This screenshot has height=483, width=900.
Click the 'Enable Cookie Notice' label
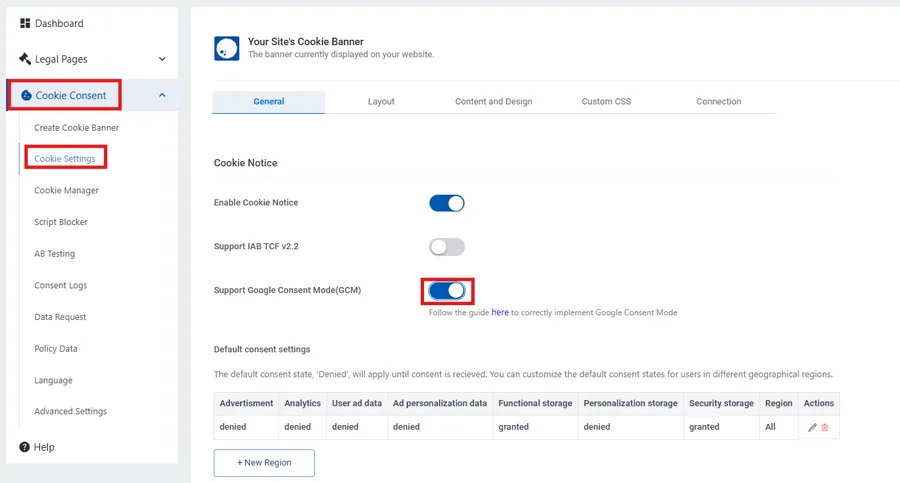(256, 203)
